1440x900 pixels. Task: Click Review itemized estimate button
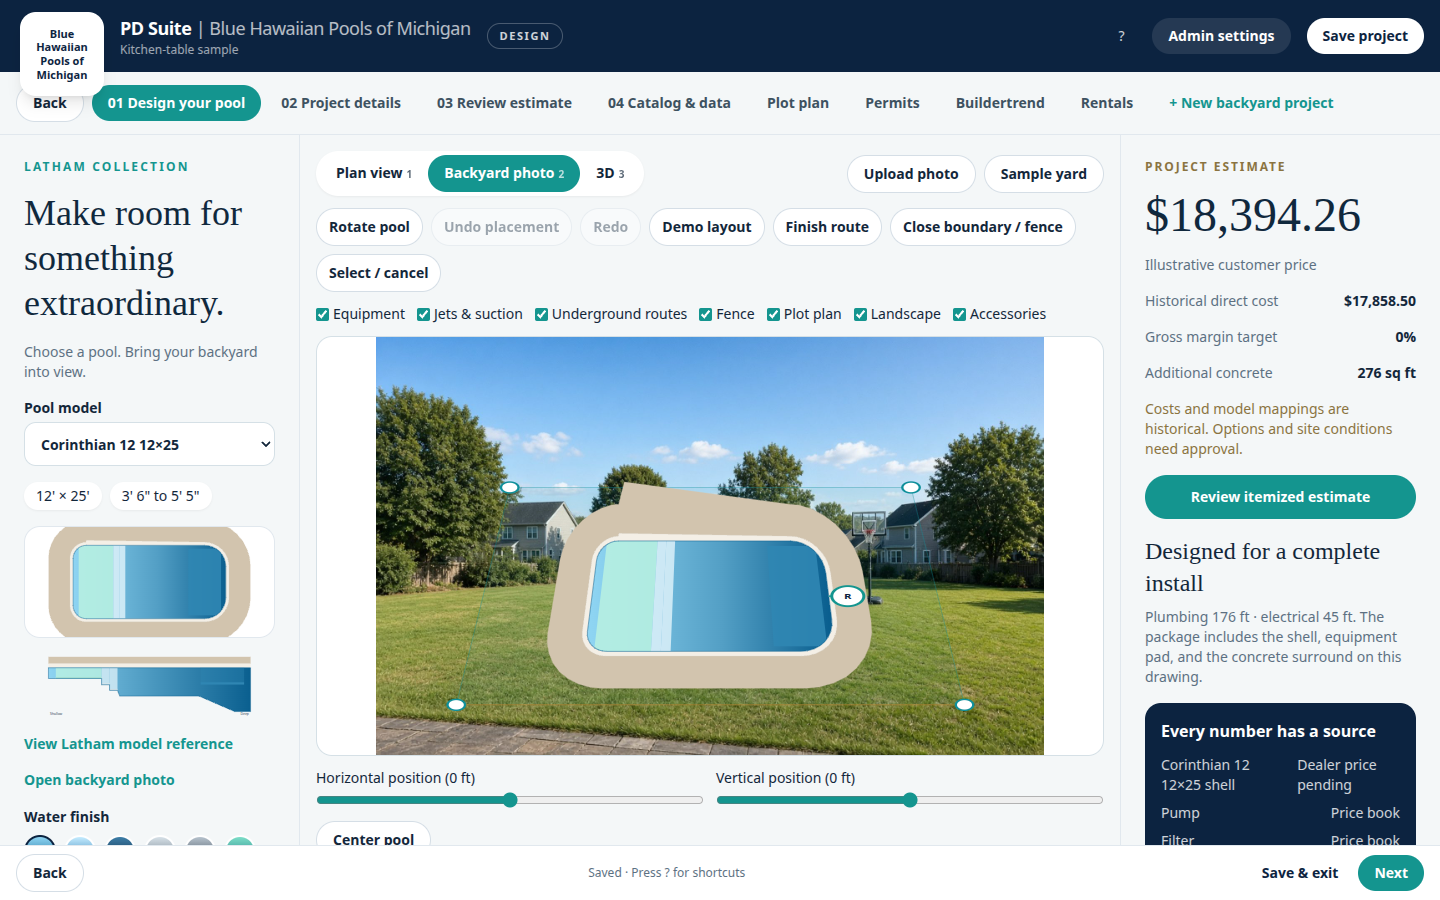point(1280,497)
